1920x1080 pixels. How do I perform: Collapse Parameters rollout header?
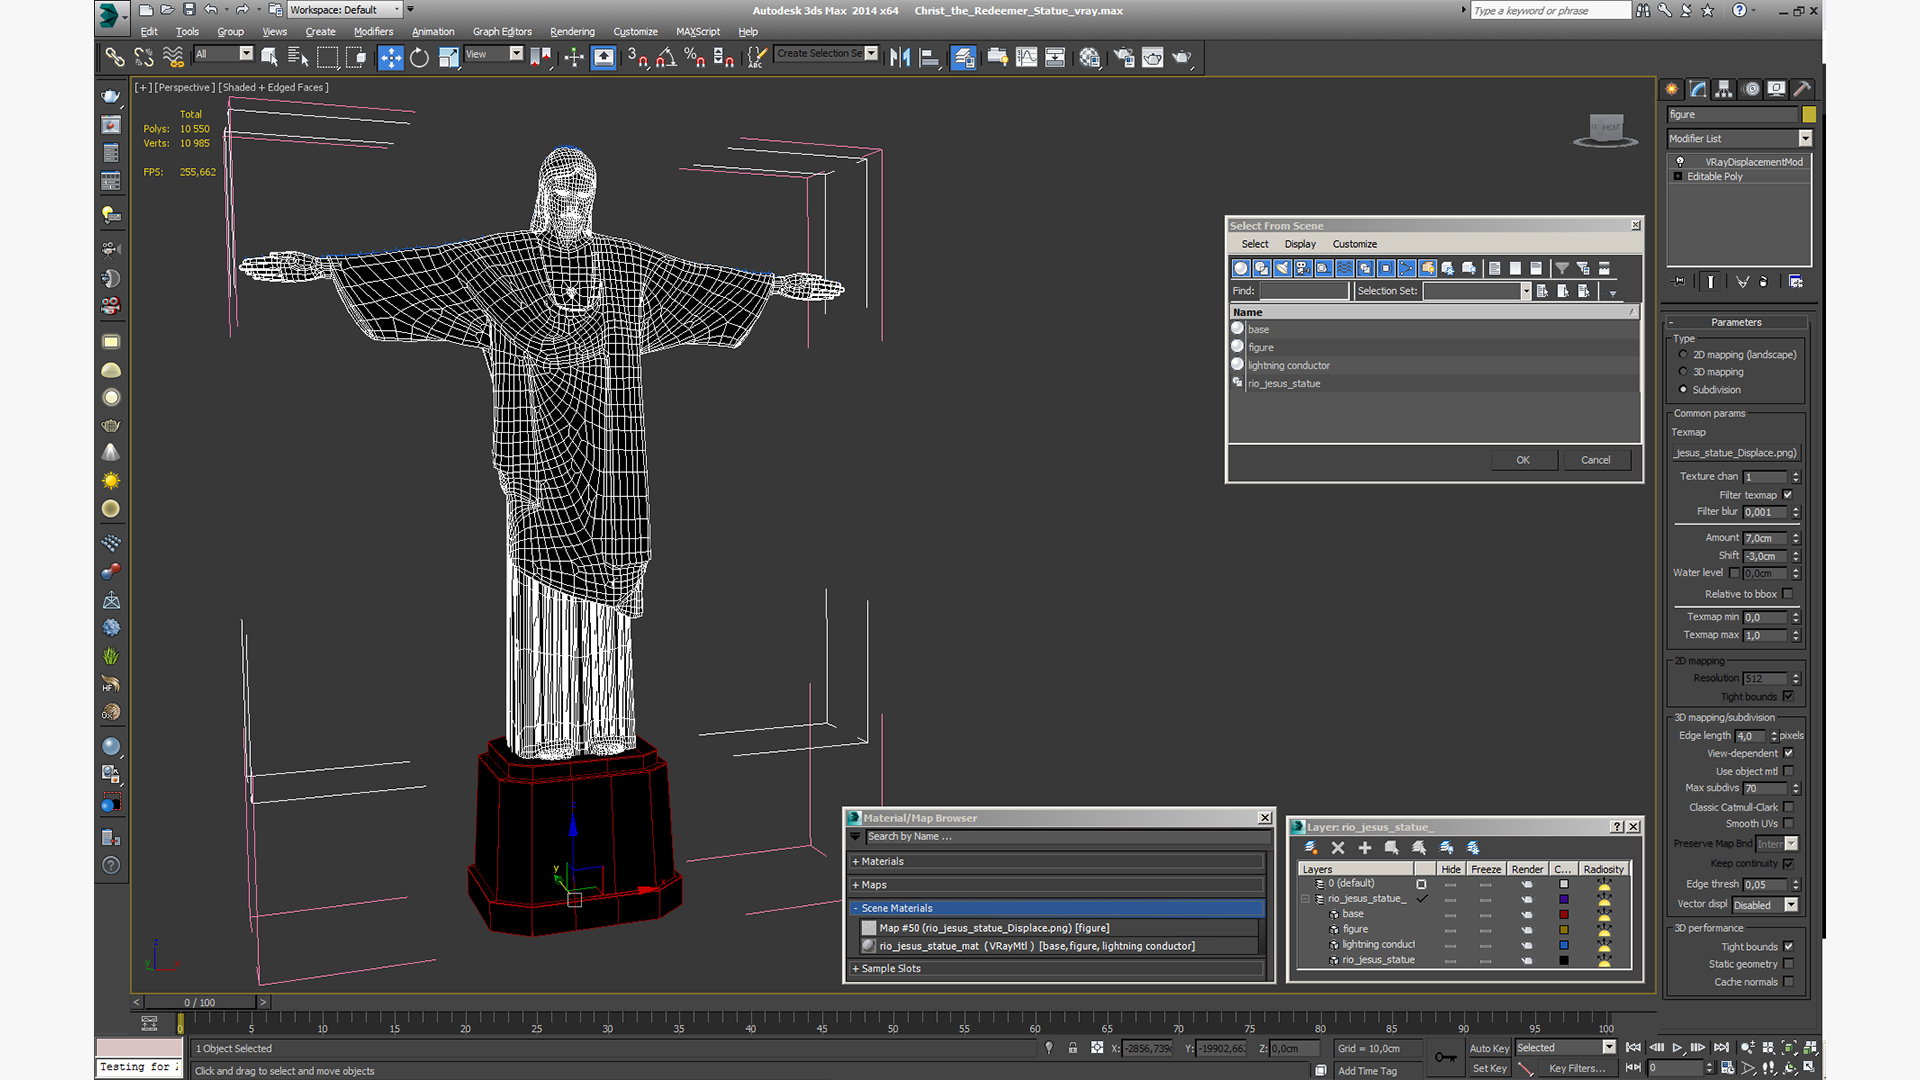pyautogui.click(x=1736, y=322)
